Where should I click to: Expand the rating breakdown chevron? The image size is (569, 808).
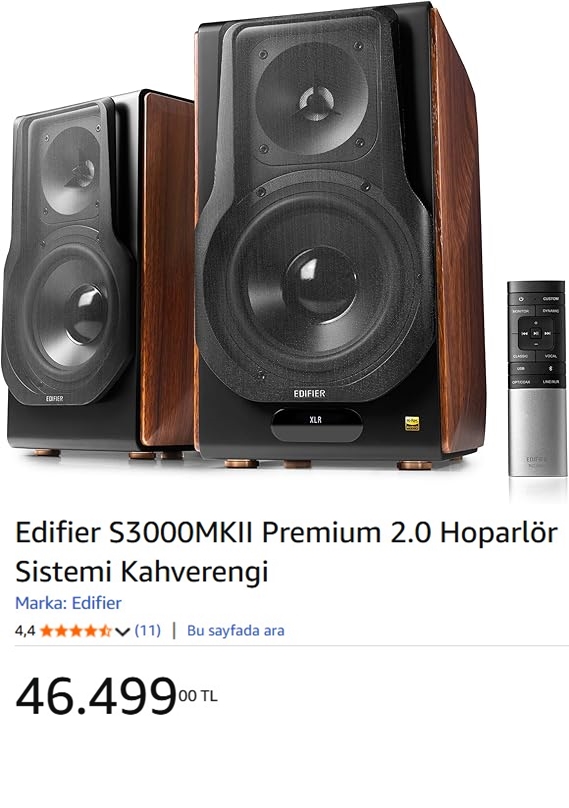pos(122,631)
